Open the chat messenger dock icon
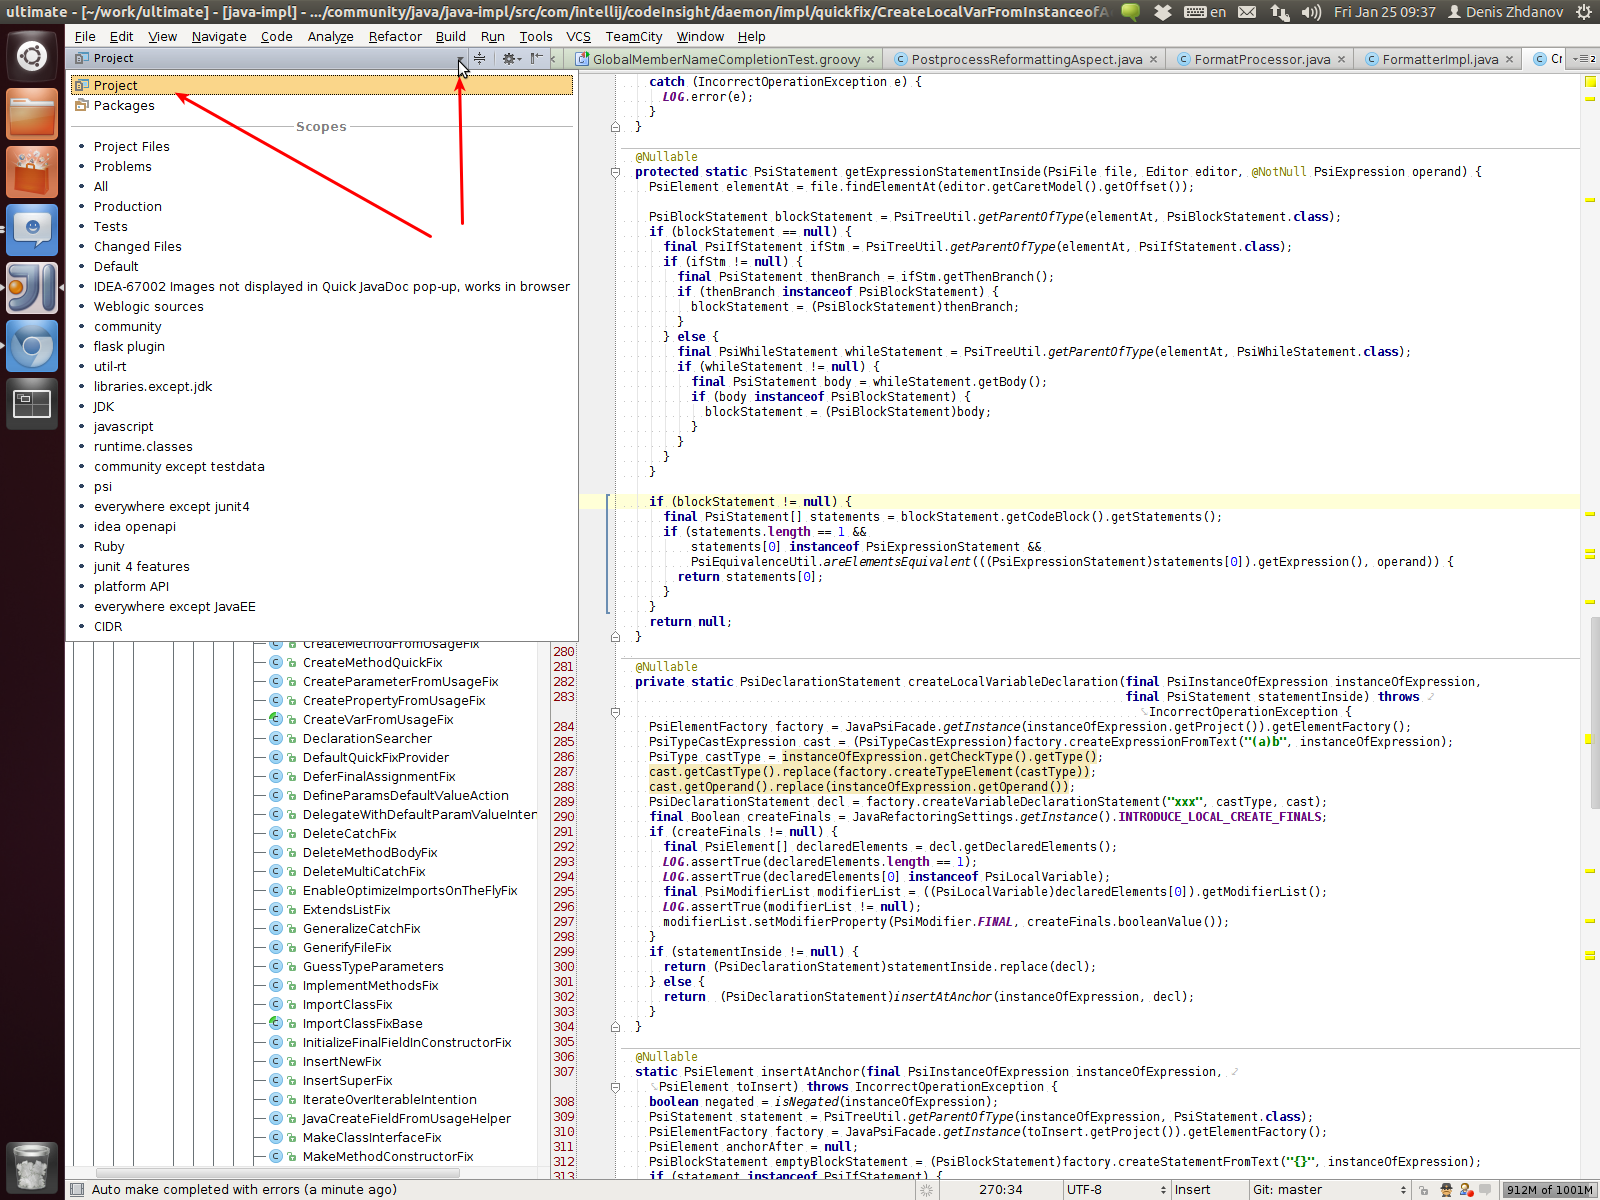This screenshot has height=1200, width=1600. point(32,229)
